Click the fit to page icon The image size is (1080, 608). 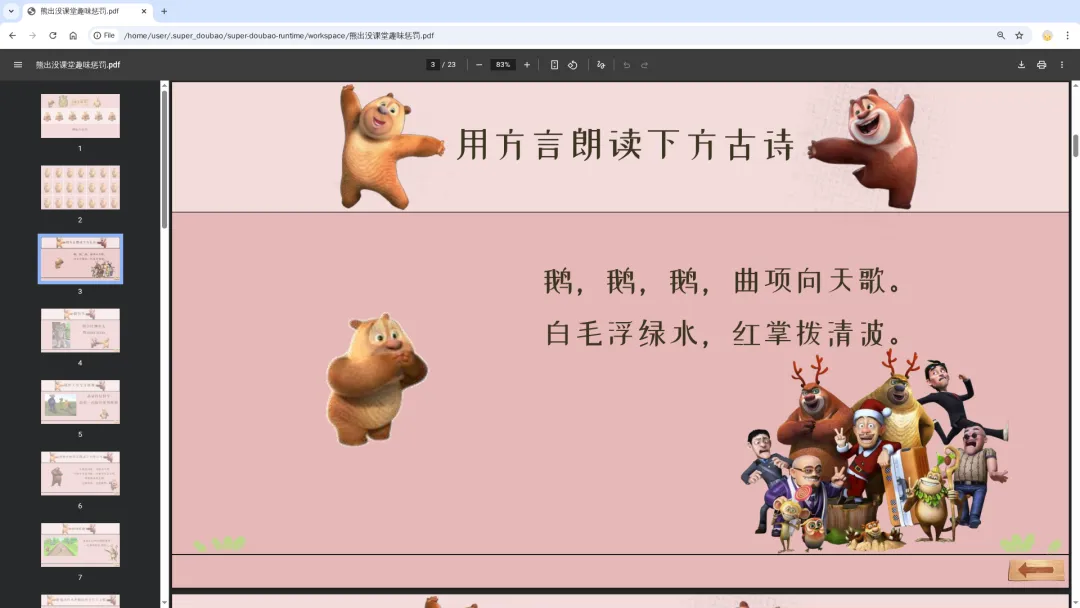coord(554,65)
